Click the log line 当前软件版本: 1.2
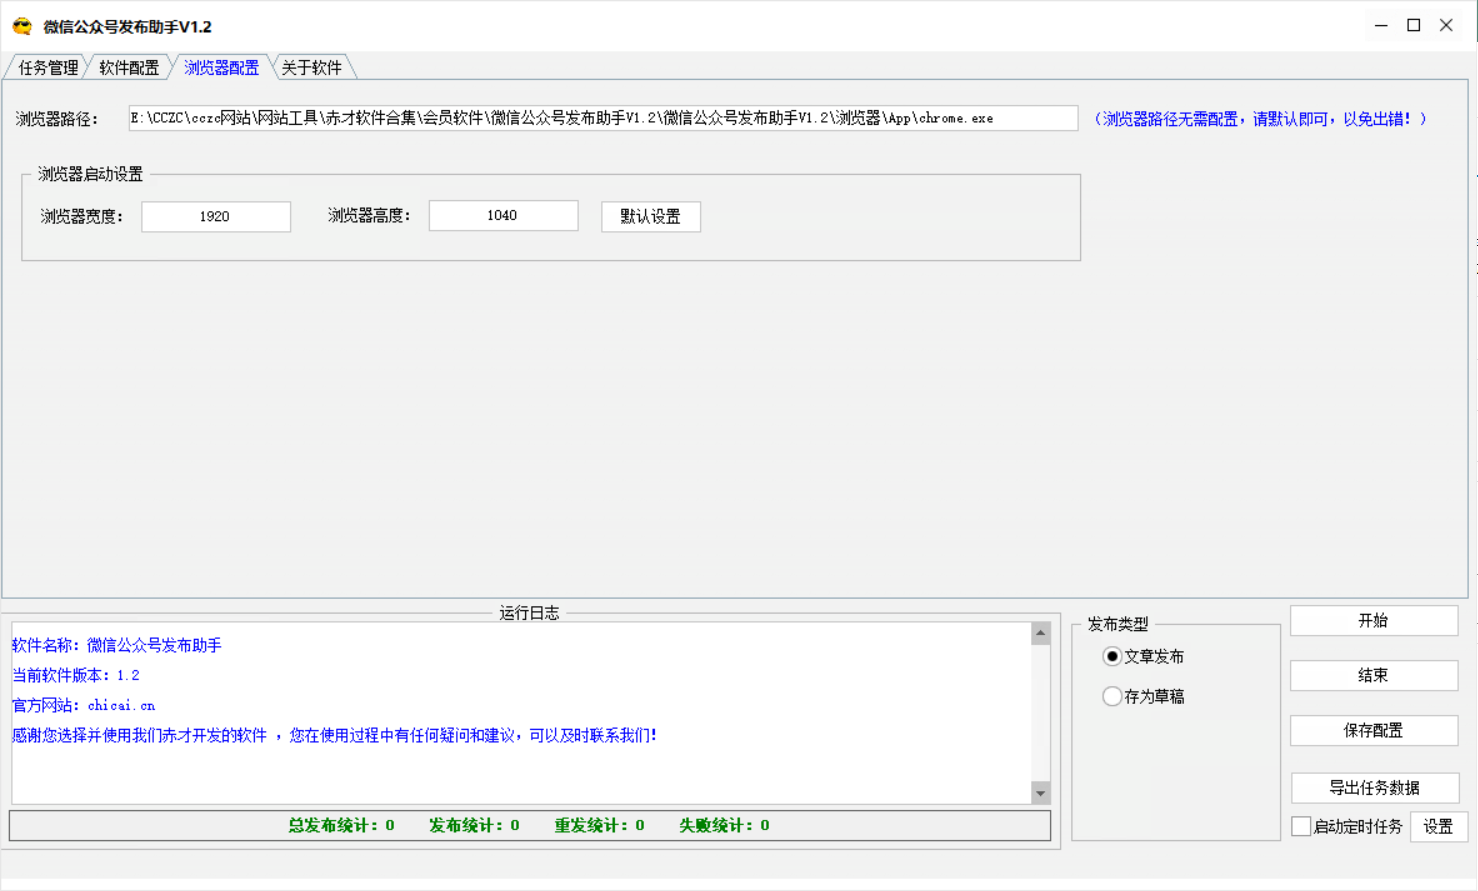 [76, 675]
